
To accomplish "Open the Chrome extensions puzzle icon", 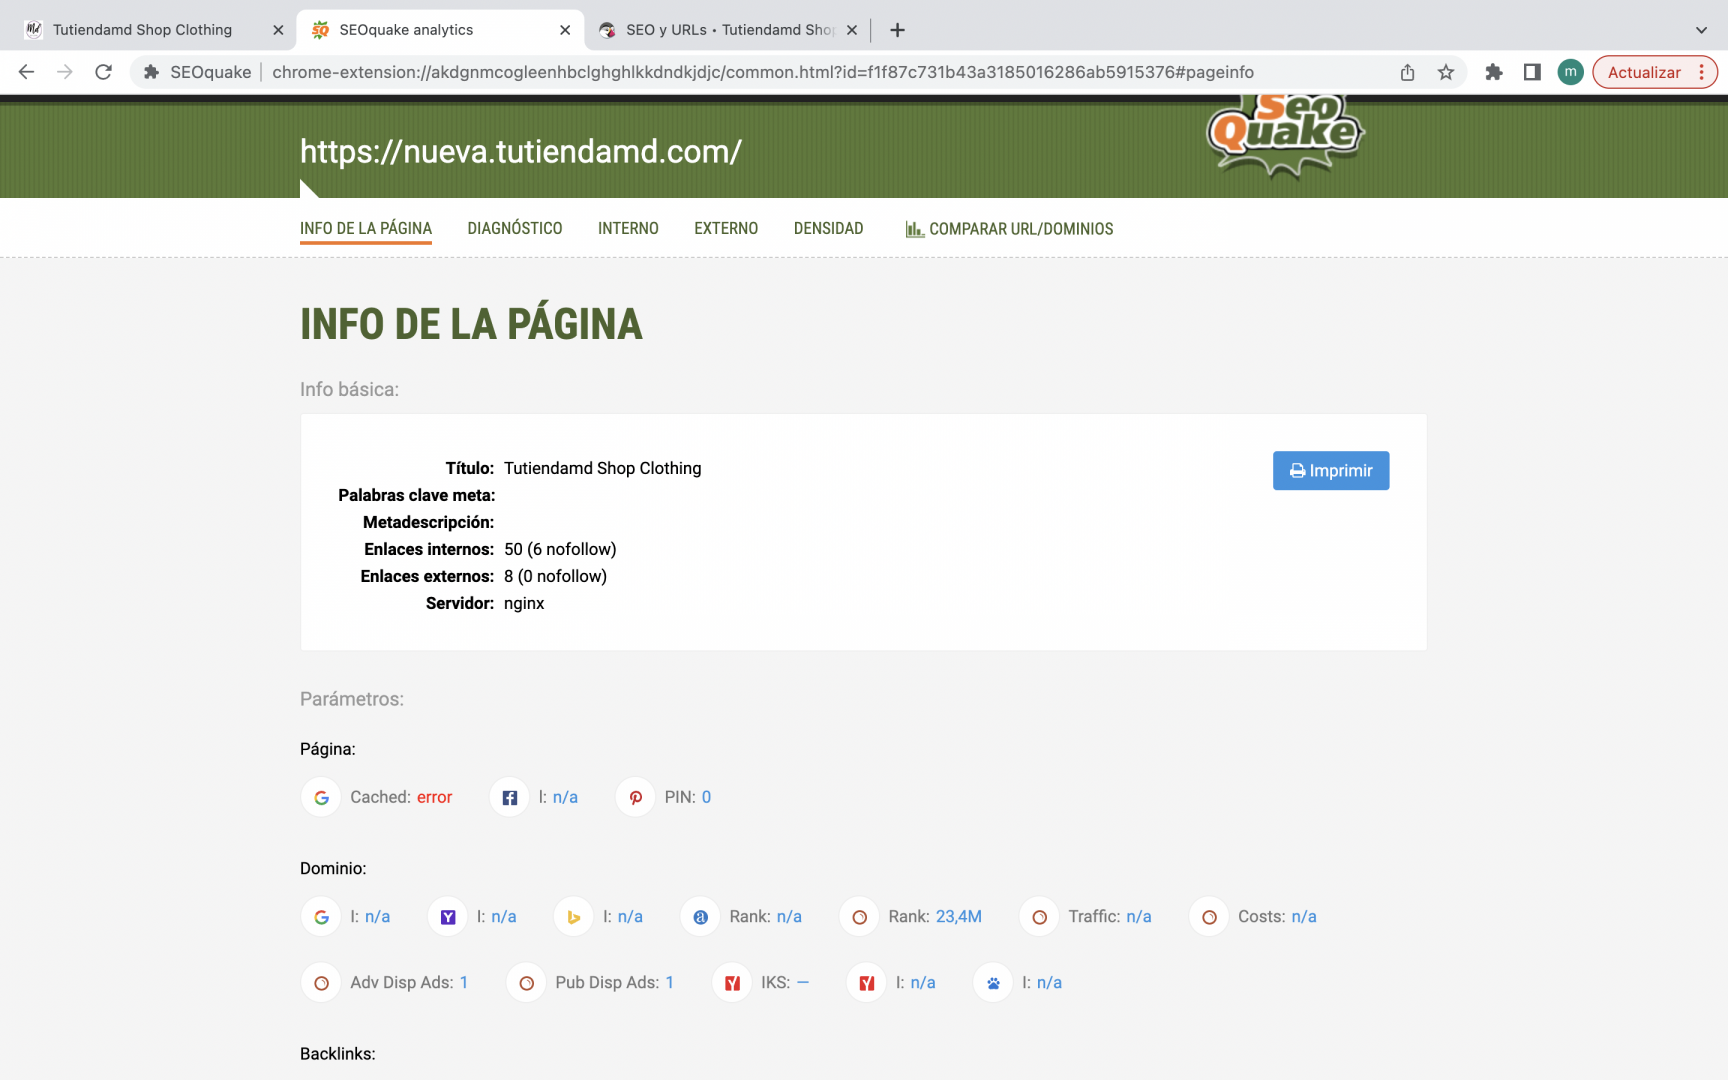I will tap(1494, 72).
